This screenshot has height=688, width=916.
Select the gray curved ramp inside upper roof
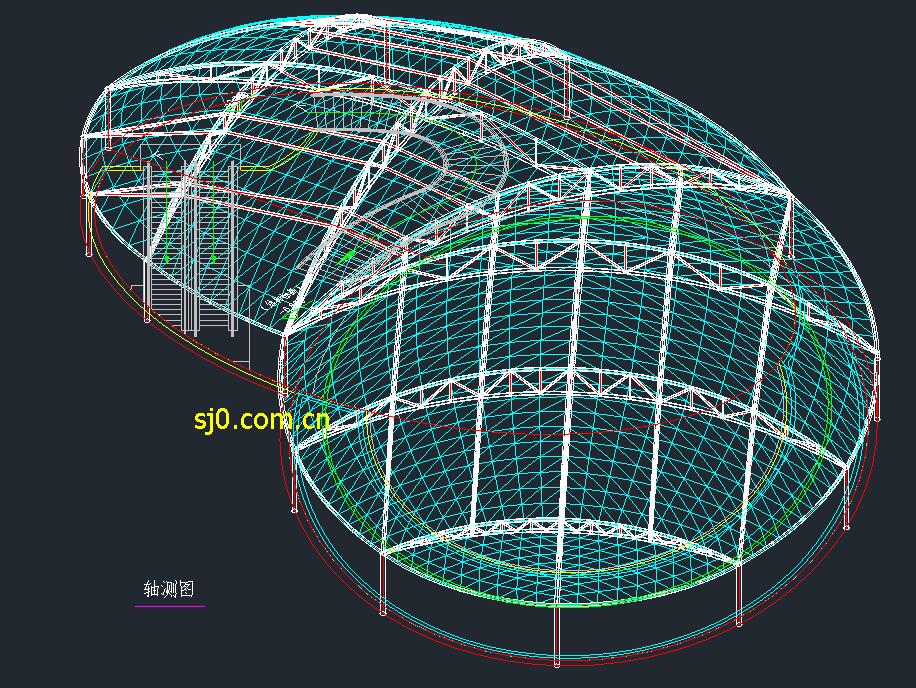440,160
